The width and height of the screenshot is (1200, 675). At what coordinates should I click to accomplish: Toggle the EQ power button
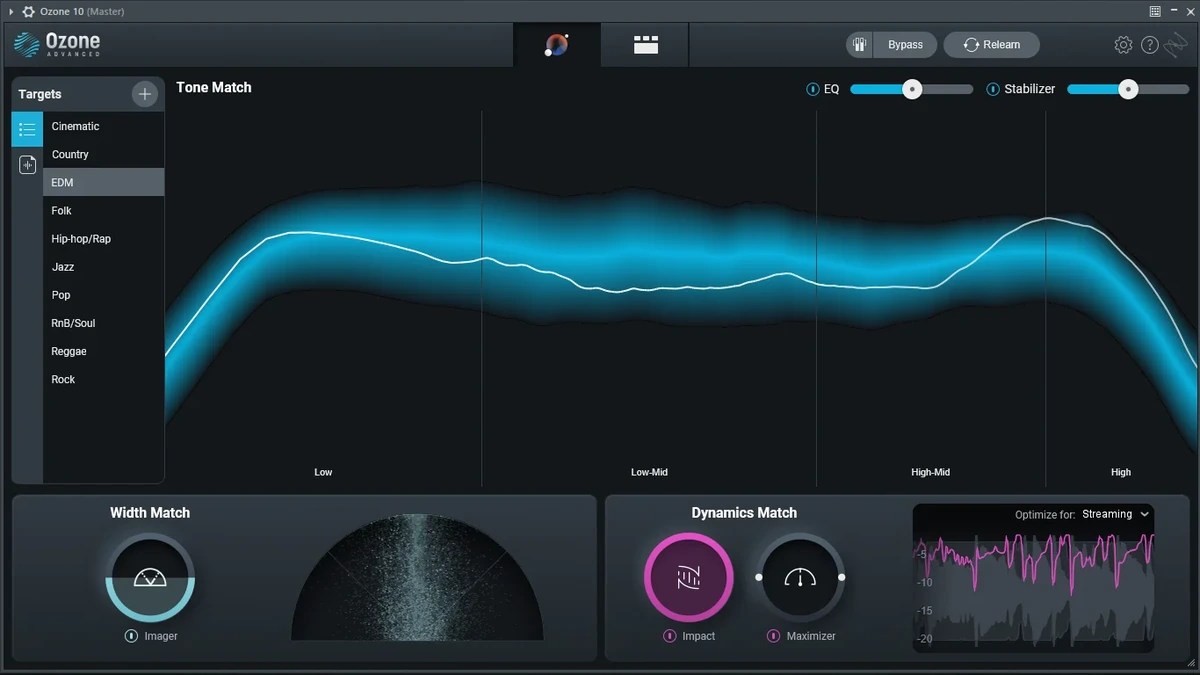pos(812,89)
